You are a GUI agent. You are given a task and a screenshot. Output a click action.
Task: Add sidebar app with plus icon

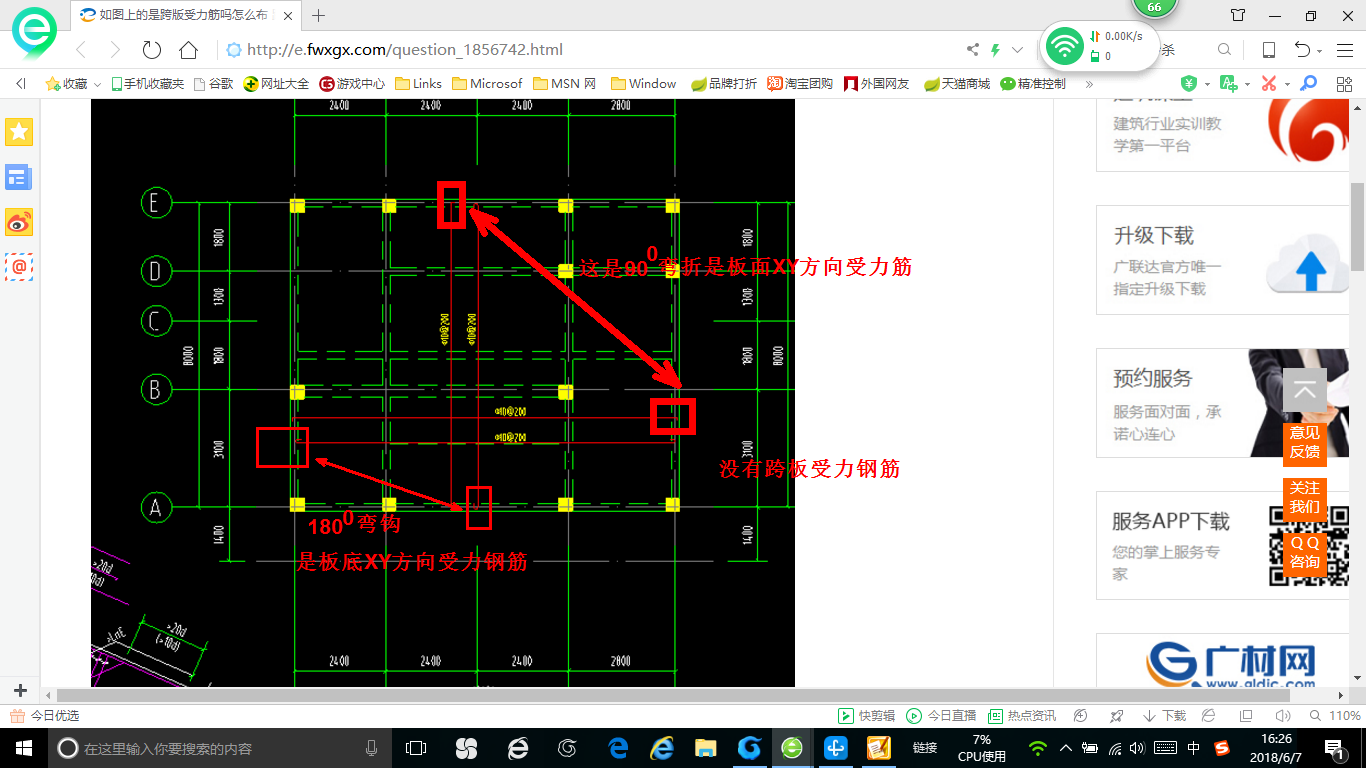tap(20, 691)
